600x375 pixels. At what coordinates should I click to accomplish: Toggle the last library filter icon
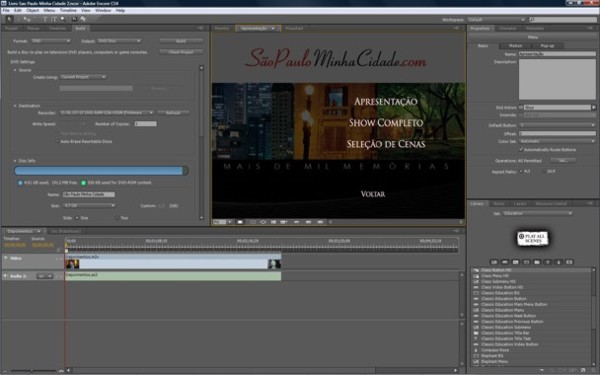(569, 262)
